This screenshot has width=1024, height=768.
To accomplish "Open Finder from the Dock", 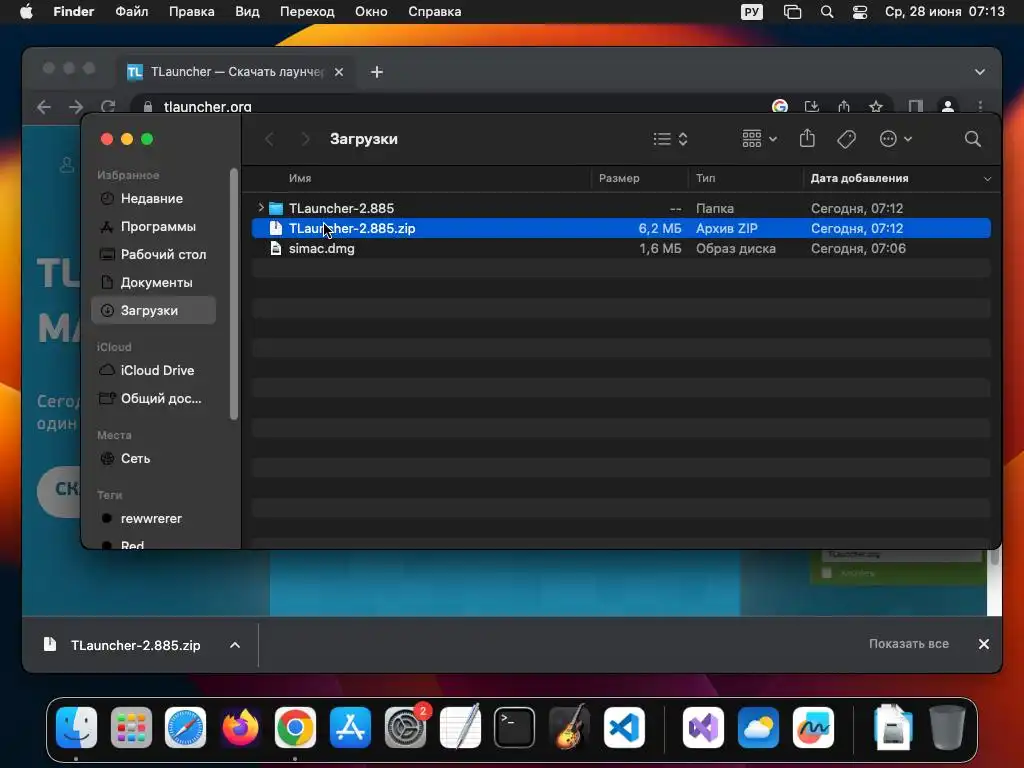I will pyautogui.click(x=76, y=727).
